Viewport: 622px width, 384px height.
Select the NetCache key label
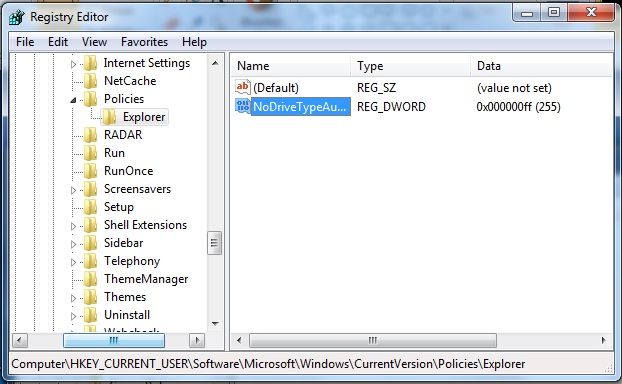[x=130, y=81]
